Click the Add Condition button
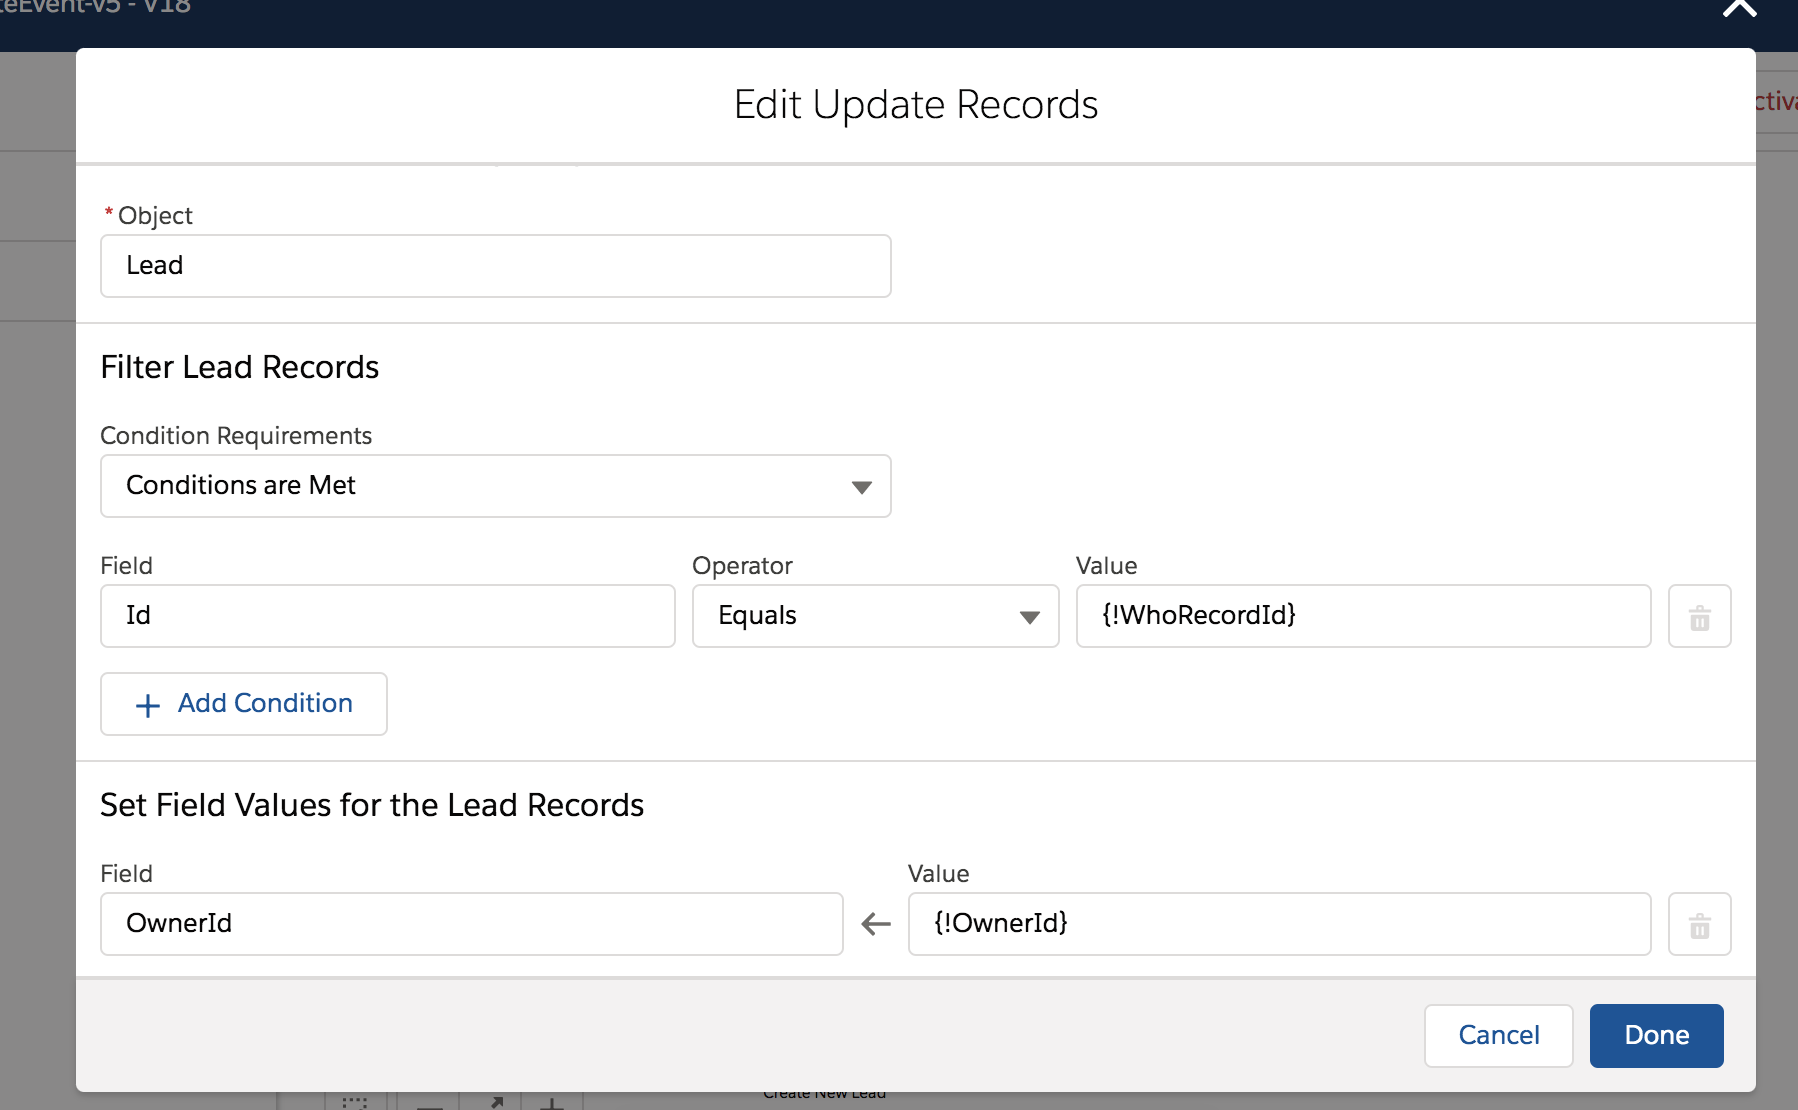 pyautogui.click(x=243, y=704)
